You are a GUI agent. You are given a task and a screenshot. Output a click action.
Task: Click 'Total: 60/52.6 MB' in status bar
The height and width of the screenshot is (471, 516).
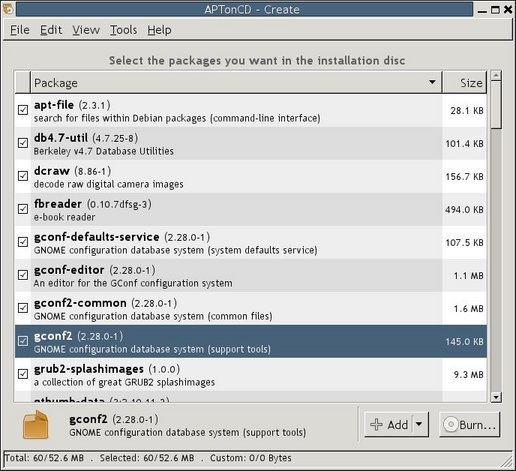coord(44,458)
